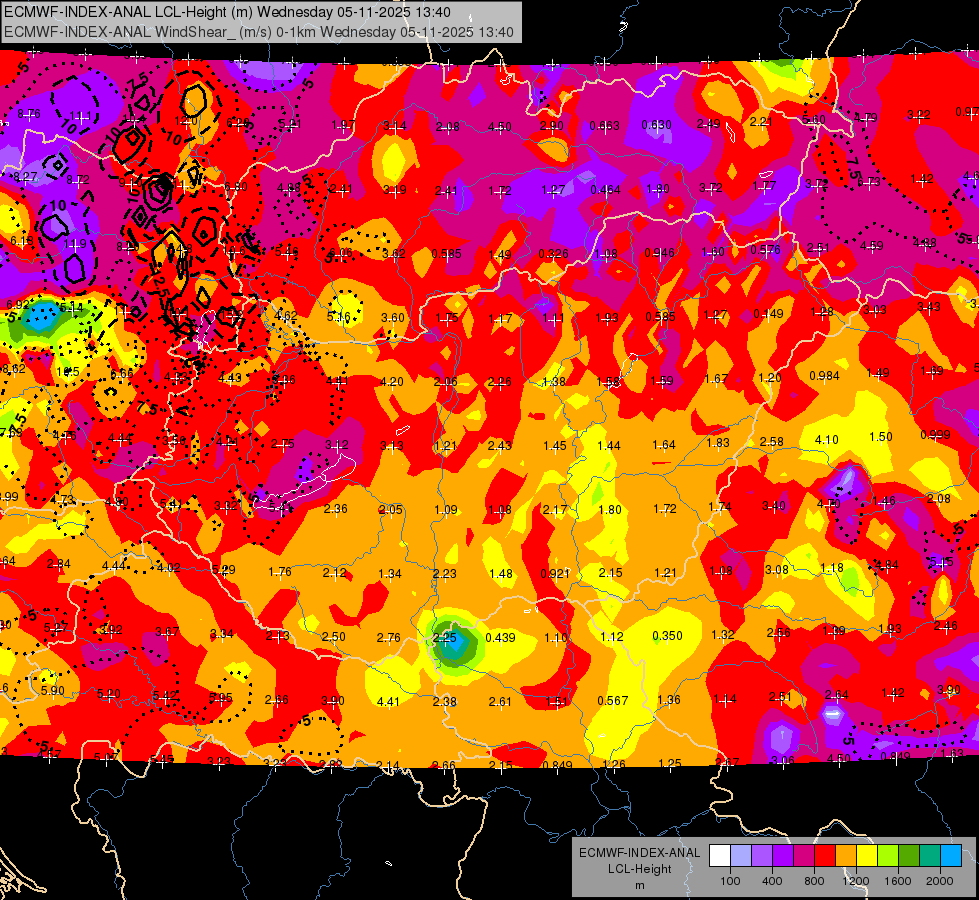Click the wind shear value 2.05
Image resolution: width=979 pixels, height=900 pixels.
[390, 510]
